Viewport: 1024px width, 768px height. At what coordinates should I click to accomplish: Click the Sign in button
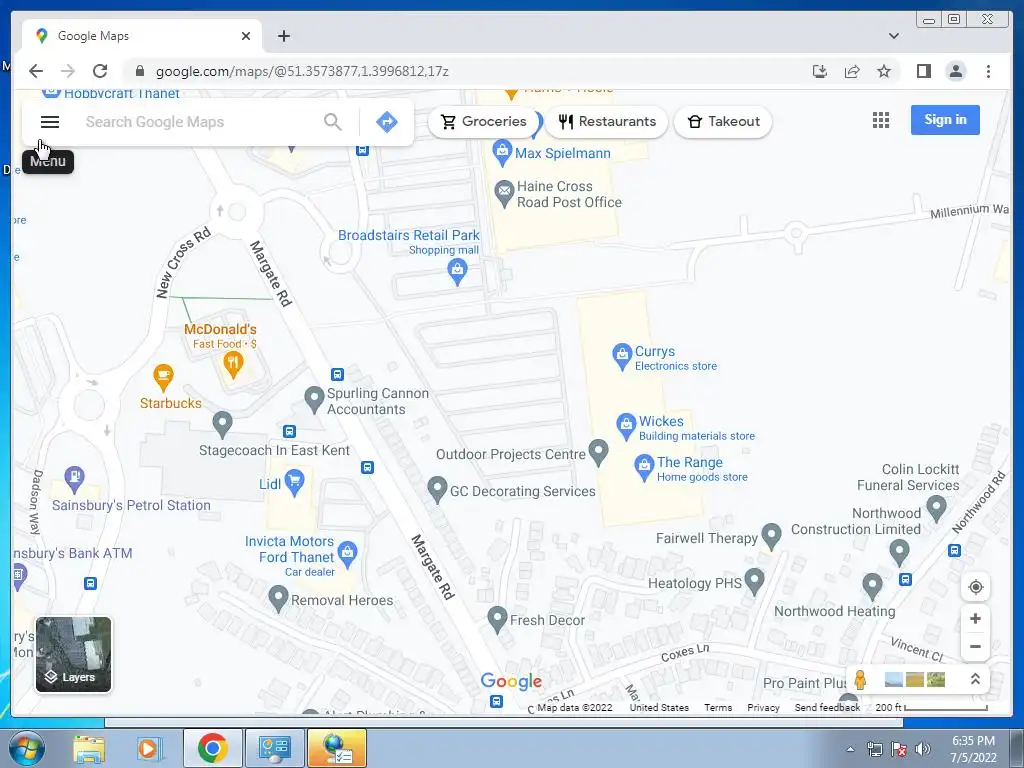(x=945, y=120)
